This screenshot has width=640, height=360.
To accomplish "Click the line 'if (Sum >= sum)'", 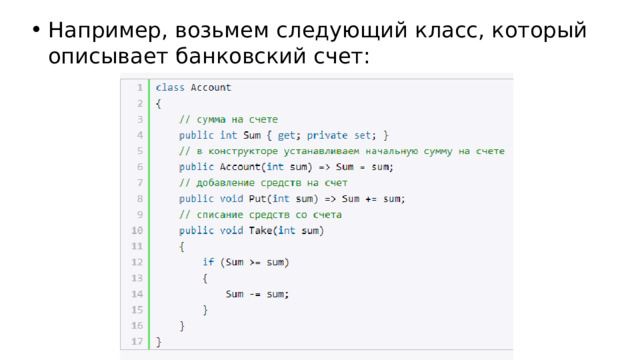I will [246, 262].
